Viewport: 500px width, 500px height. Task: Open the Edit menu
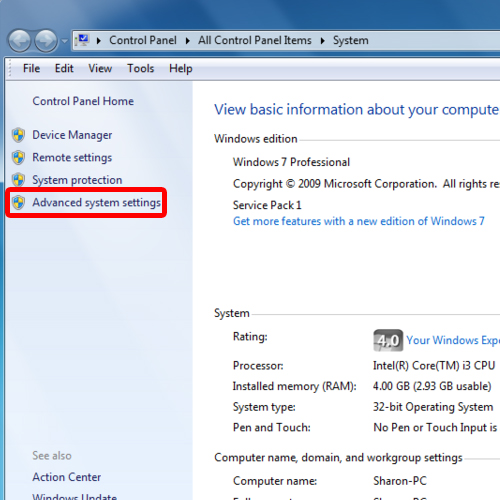click(64, 68)
